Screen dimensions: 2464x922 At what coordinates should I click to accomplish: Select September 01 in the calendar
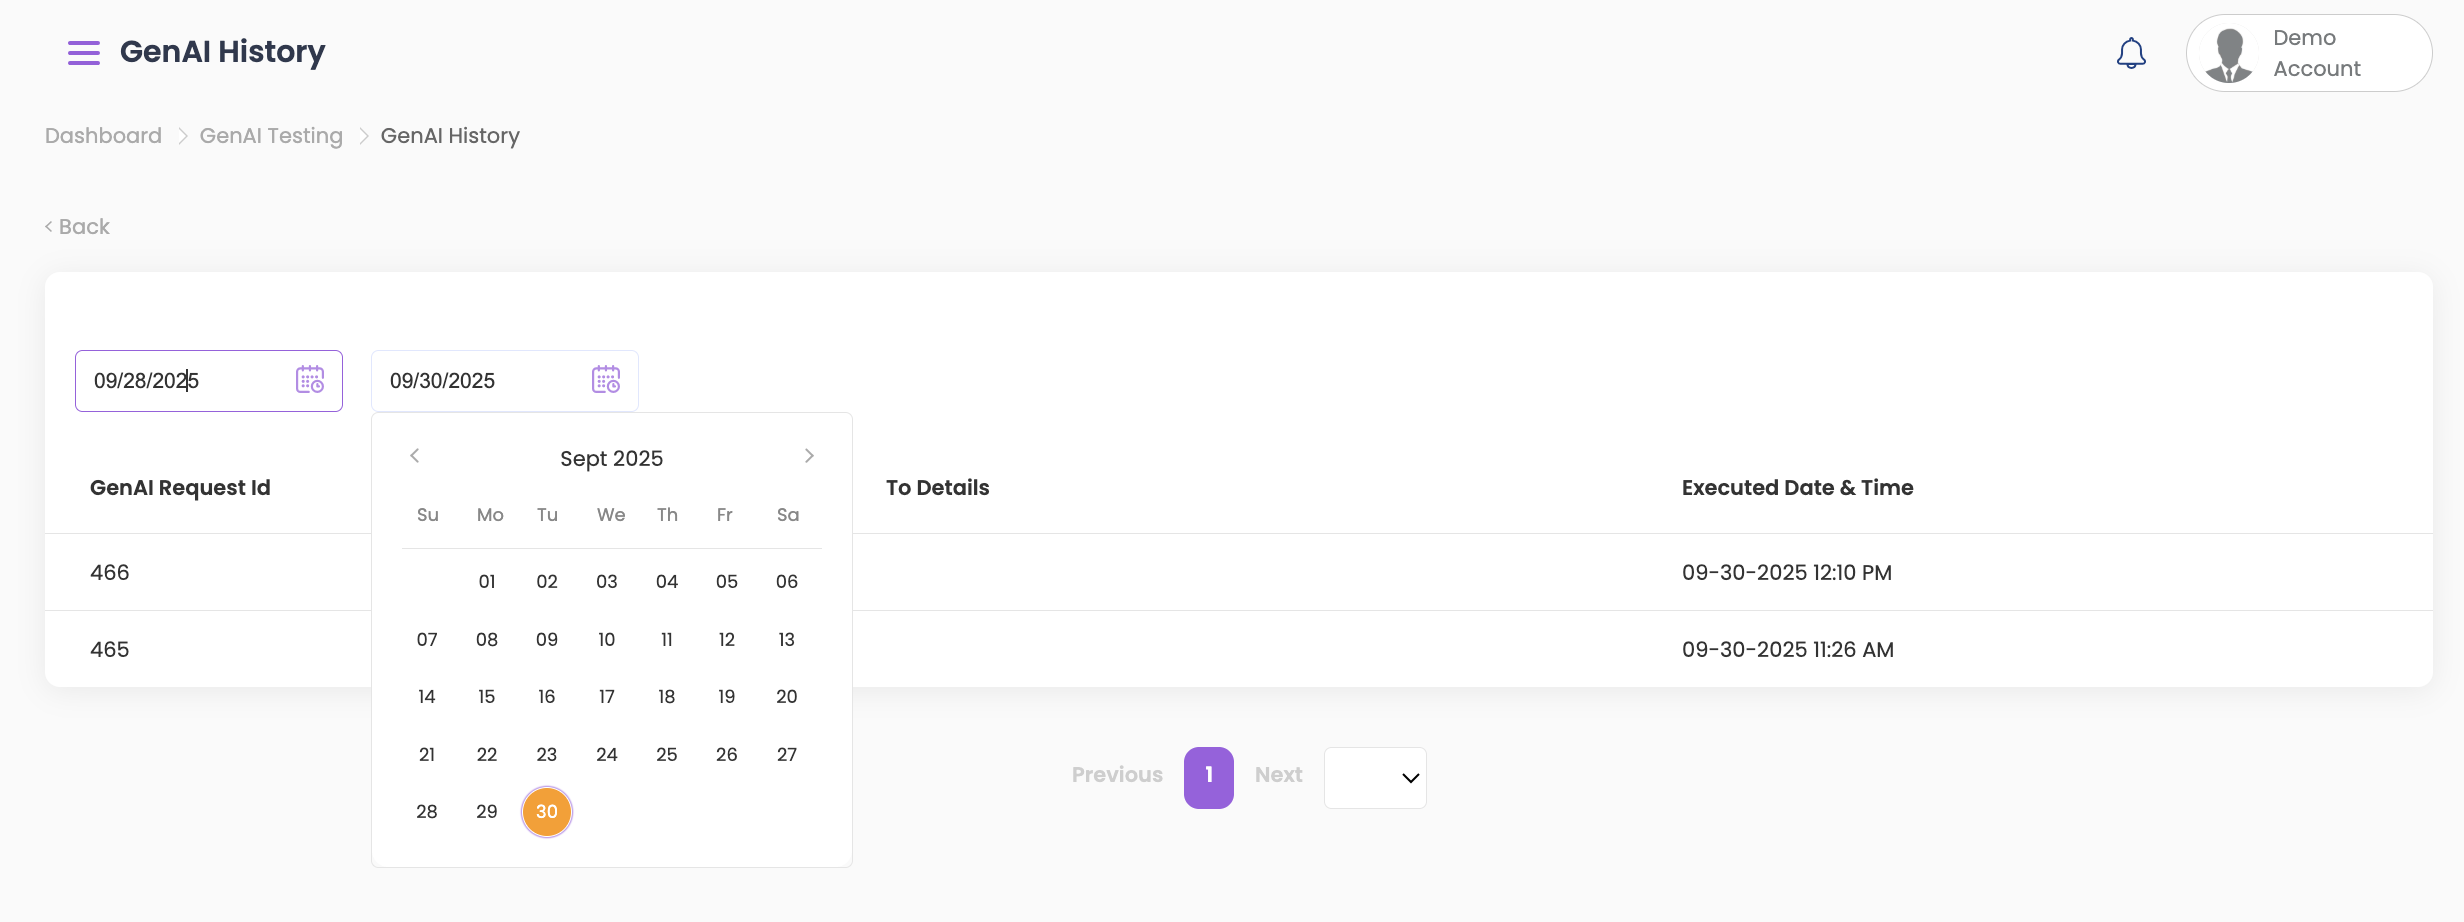pyautogui.click(x=487, y=581)
